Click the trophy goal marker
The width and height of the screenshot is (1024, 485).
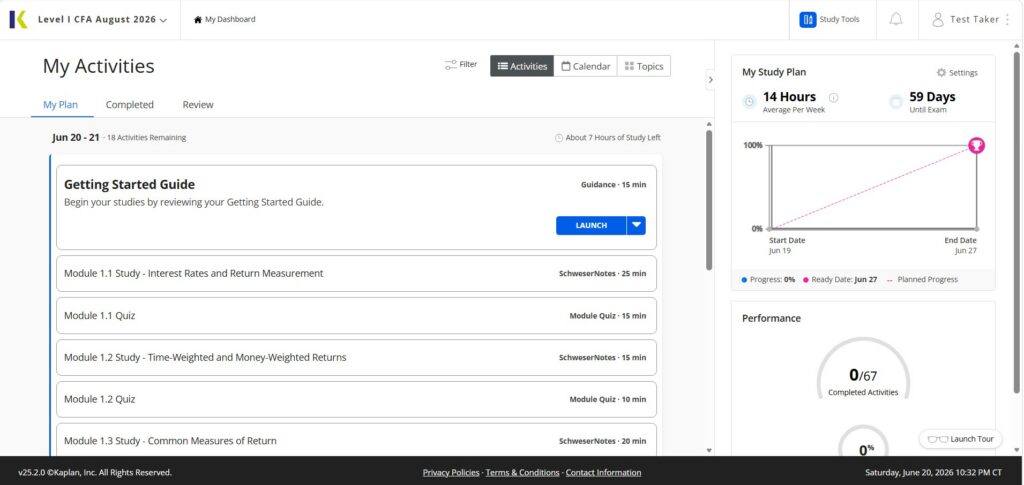coord(976,146)
